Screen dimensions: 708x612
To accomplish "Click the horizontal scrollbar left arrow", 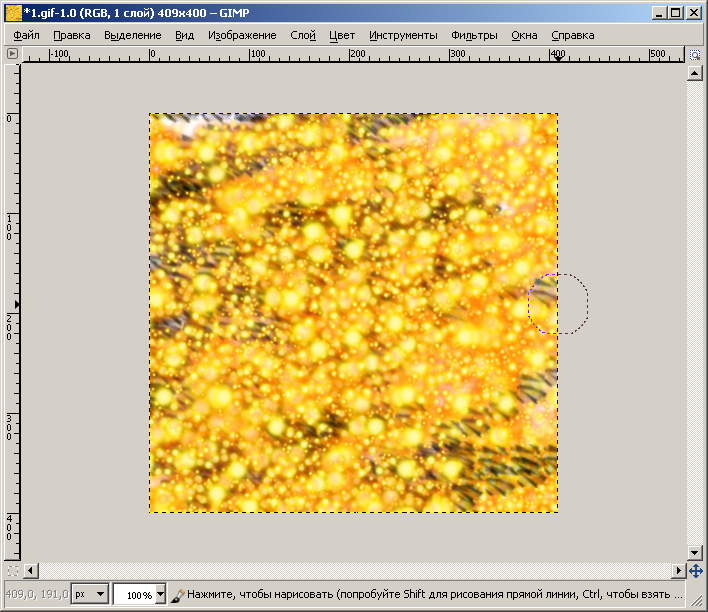I will point(30,571).
